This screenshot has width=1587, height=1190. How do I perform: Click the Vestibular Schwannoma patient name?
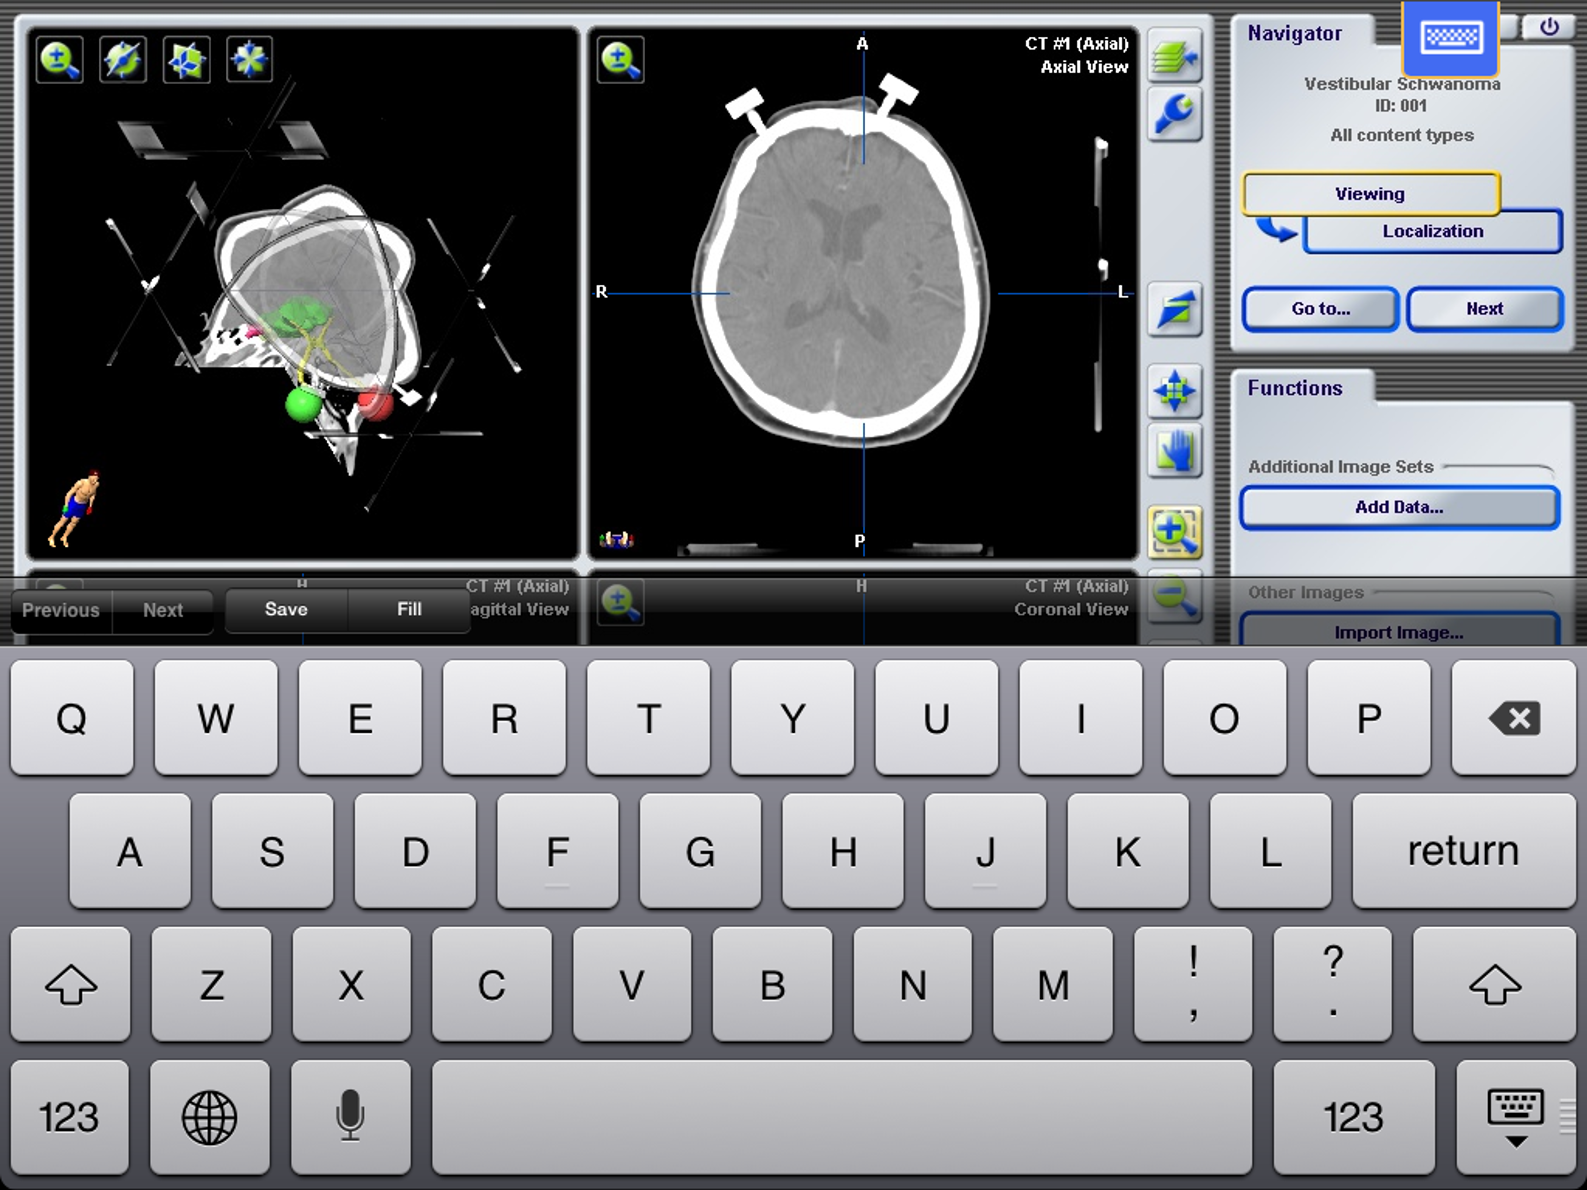click(1402, 84)
